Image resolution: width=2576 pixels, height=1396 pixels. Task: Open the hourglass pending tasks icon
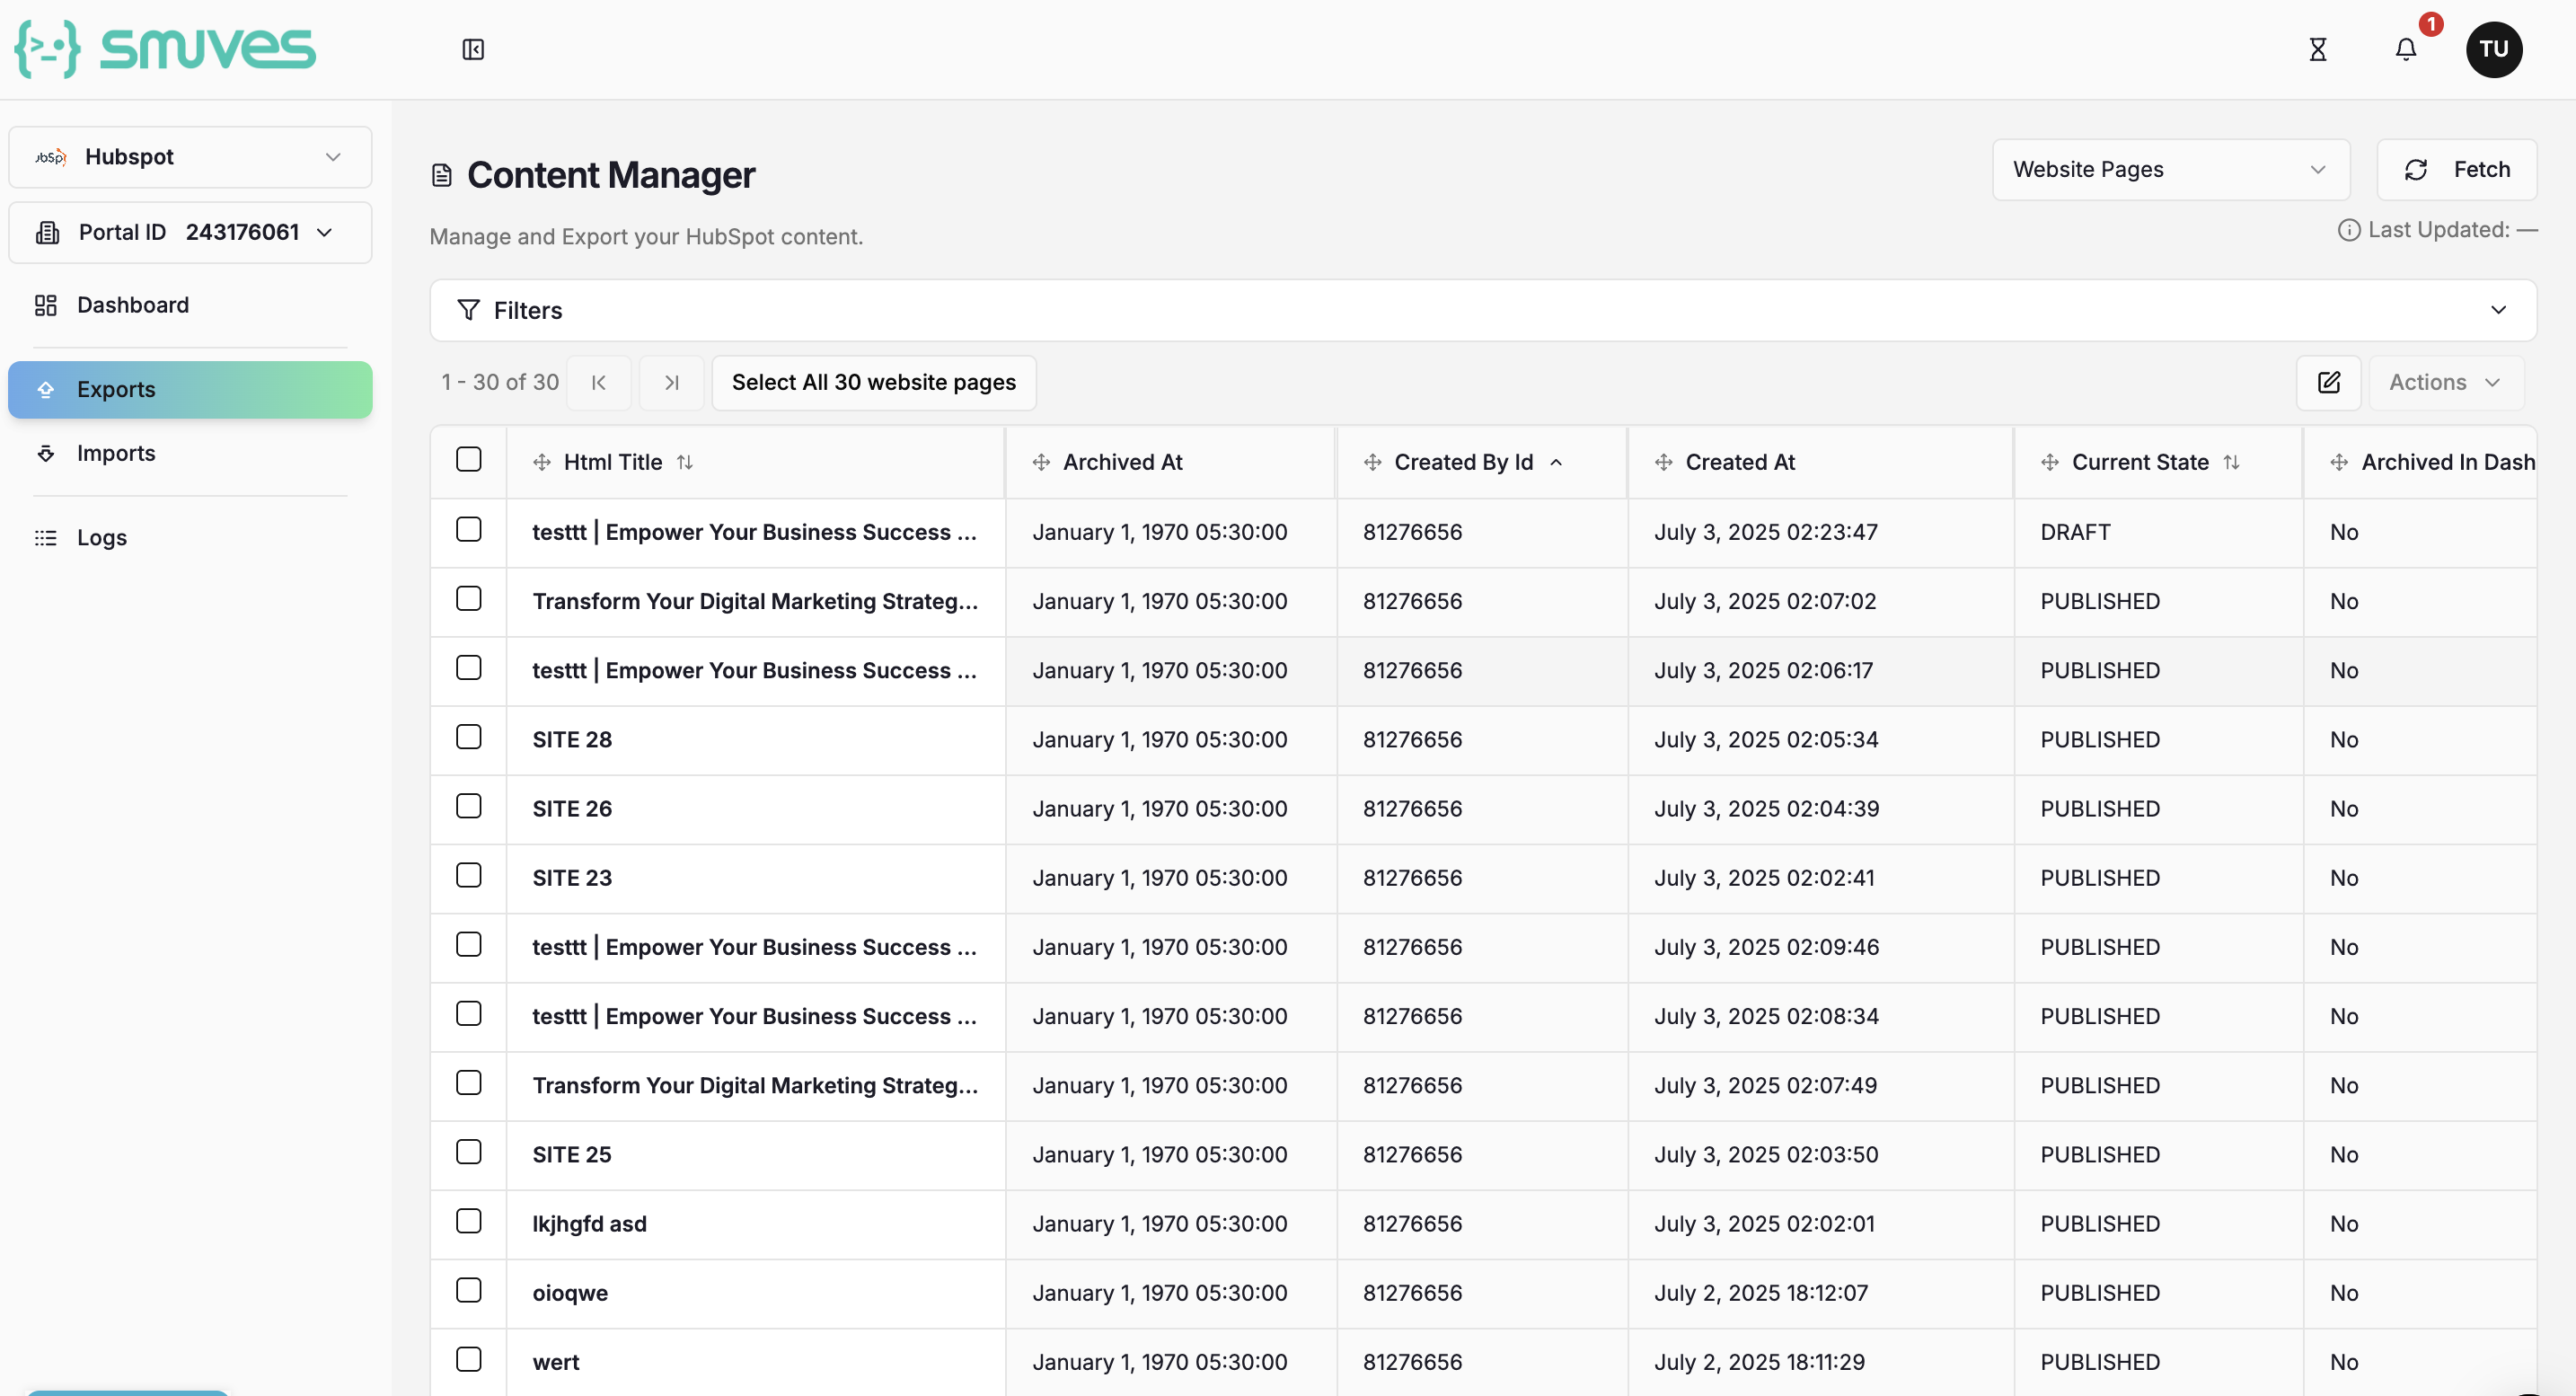(2317, 49)
